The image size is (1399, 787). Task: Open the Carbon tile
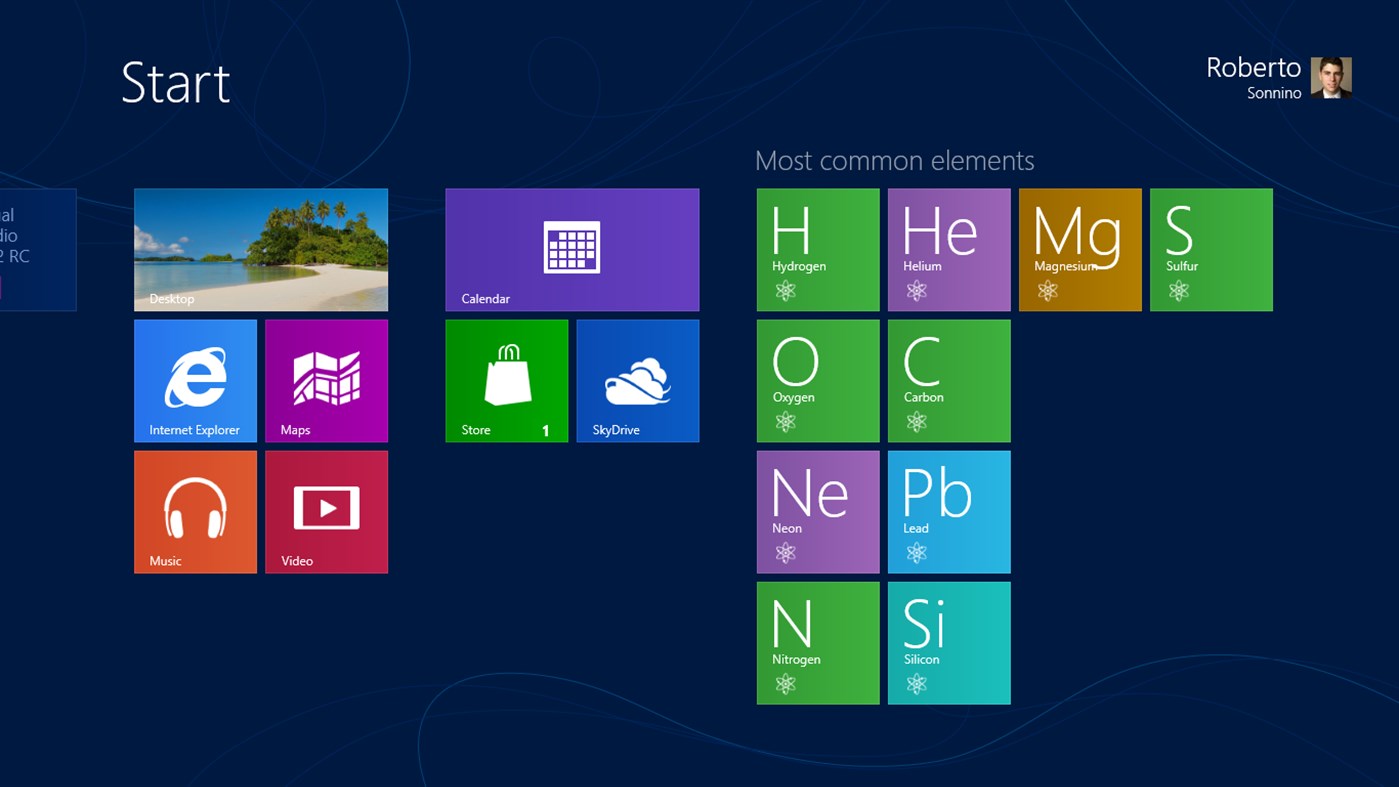(x=948, y=380)
